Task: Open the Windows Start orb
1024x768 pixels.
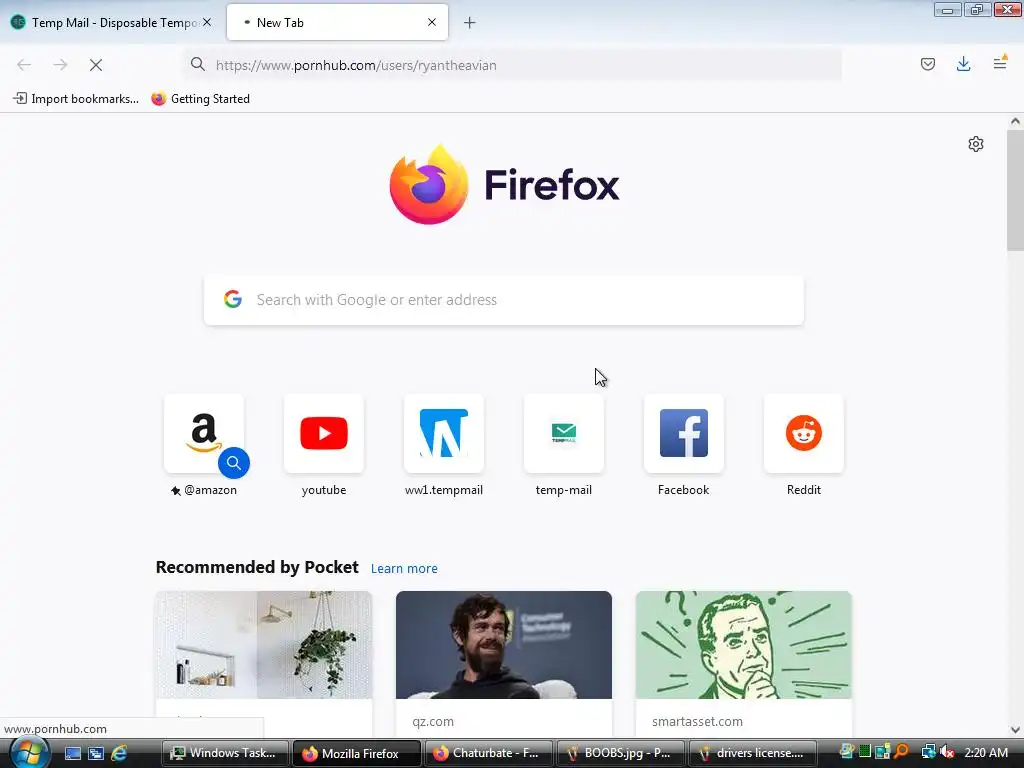Action: click(x=28, y=753)
